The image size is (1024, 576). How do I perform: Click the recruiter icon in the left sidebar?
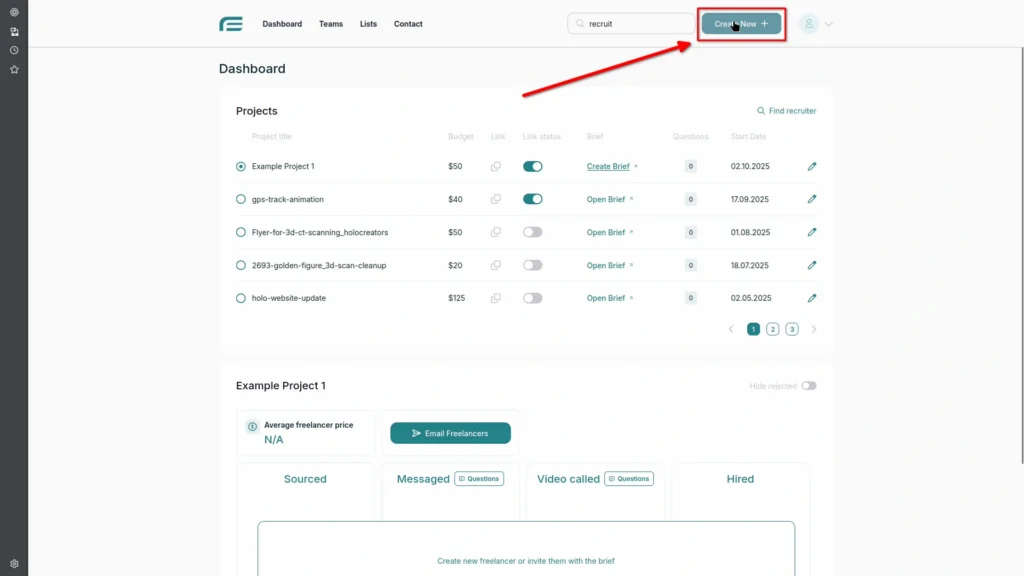[14, 31]
